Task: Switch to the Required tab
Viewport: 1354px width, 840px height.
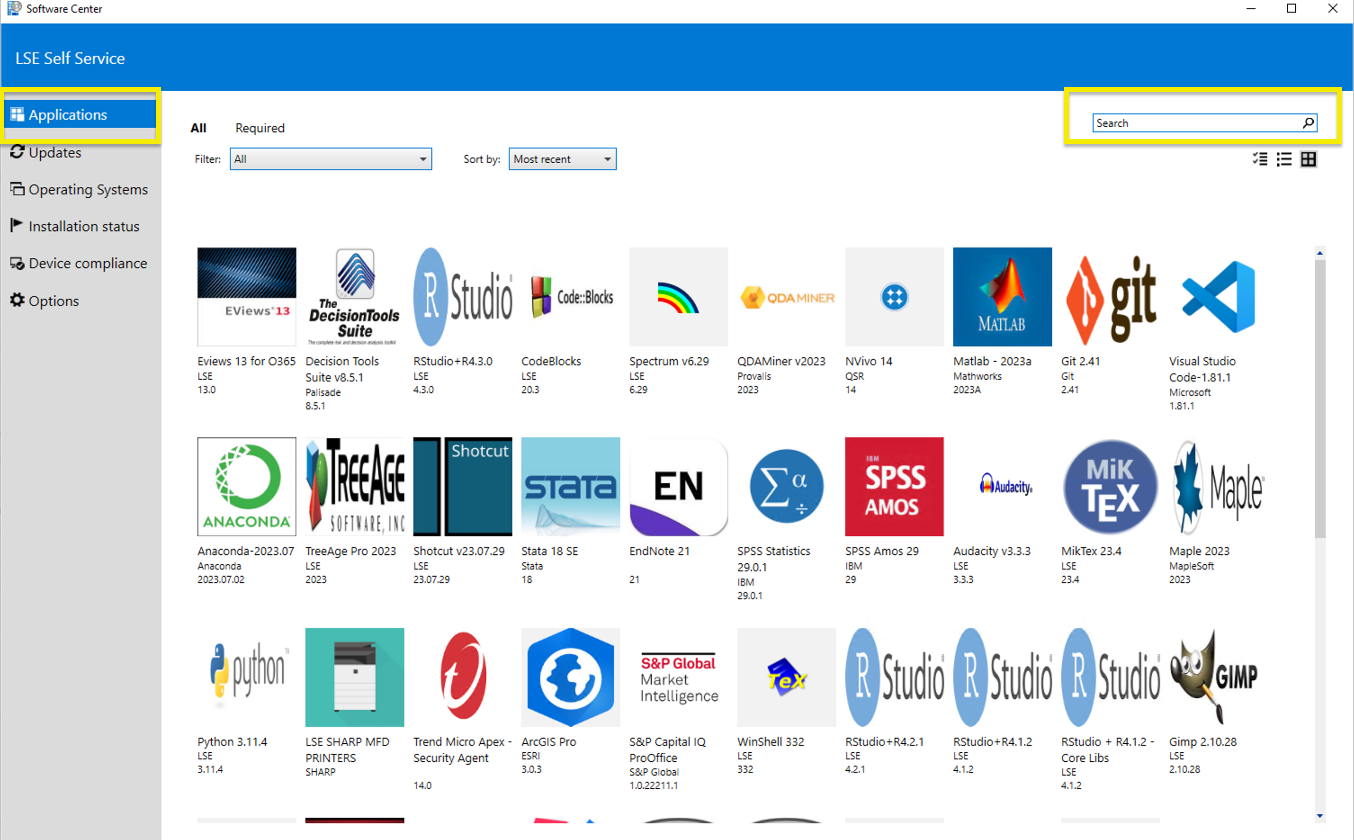Action: click(260, 128)
